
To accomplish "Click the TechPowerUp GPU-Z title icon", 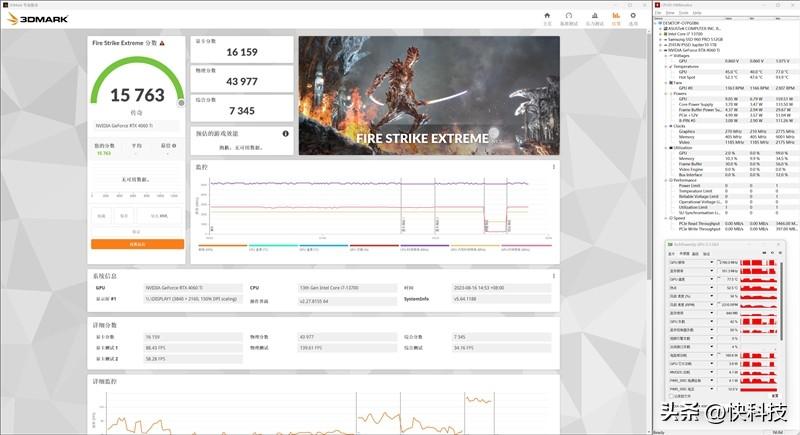I will (x=670, y=245).
